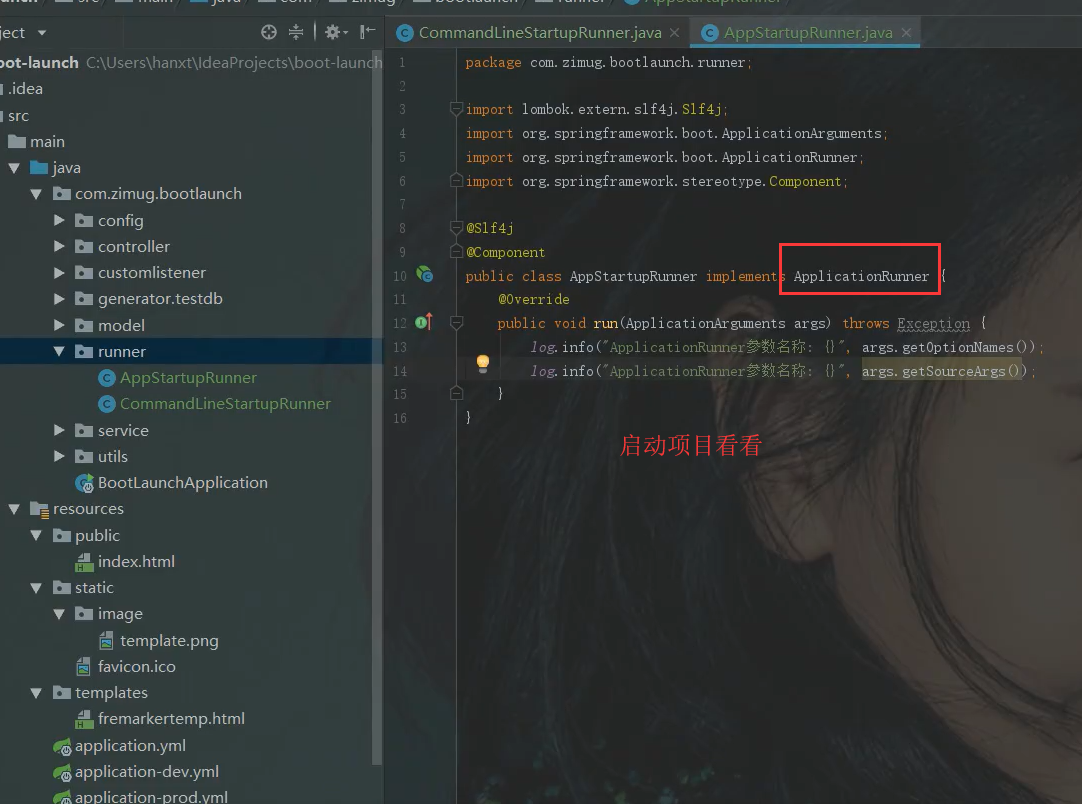Screen dimensions: 1082x804
Task: Click the @Override annotation
Action: pos(534,299)
